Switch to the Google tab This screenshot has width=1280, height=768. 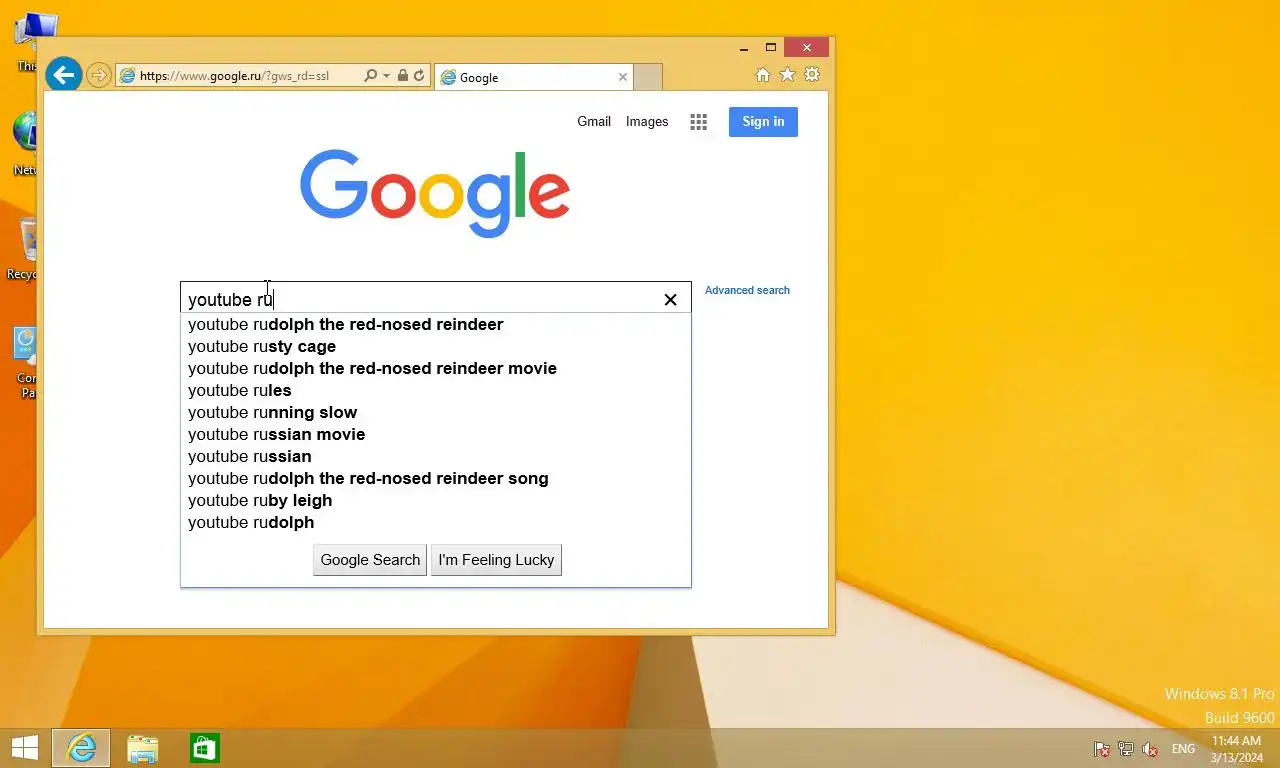click(x=535, y=77)
